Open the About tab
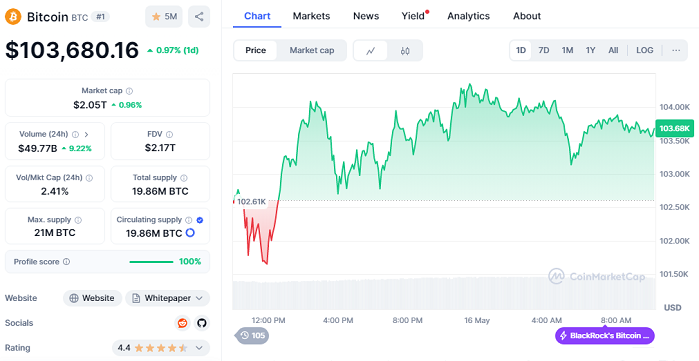The image size is (699, 361). coord(527,16)
